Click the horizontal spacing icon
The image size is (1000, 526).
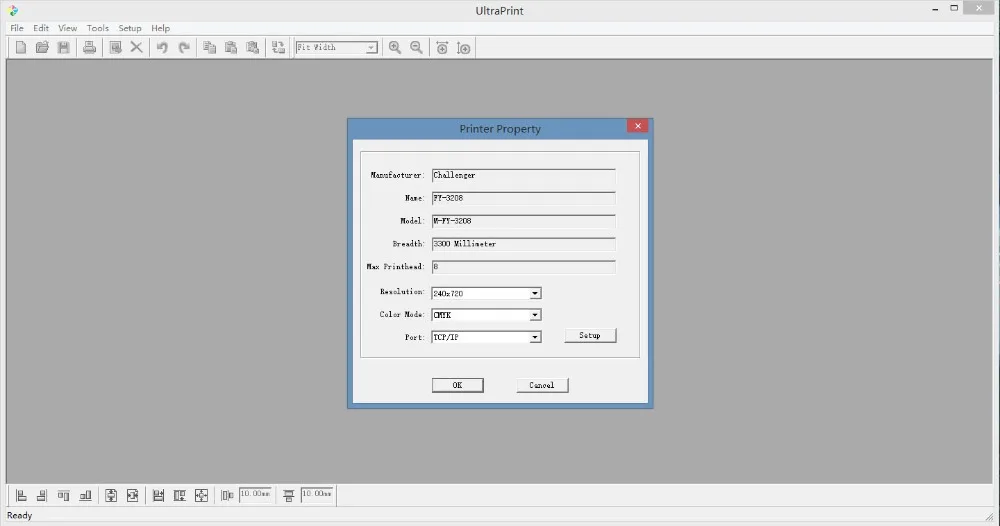tap(227, 495)
